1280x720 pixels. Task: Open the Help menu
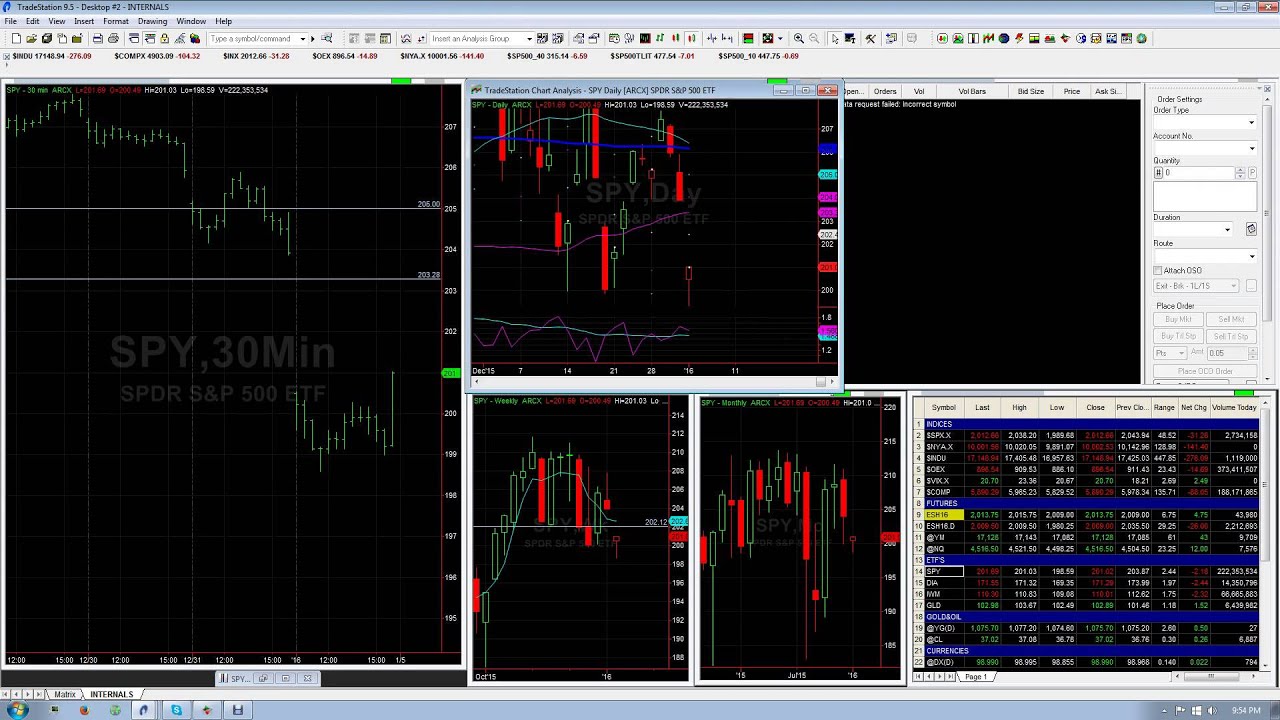pos(223,21)
